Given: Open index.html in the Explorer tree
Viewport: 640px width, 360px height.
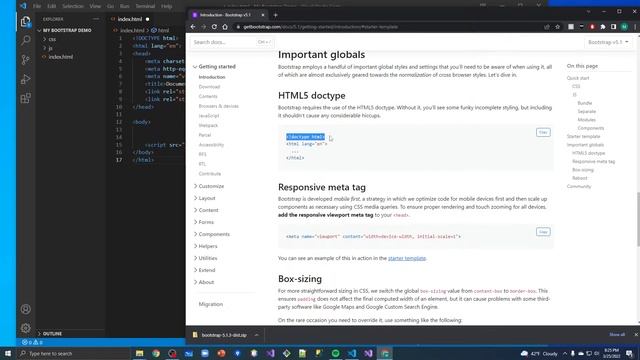Looking at the screenshot, I should pyautogui.click(x=61, y=57).
